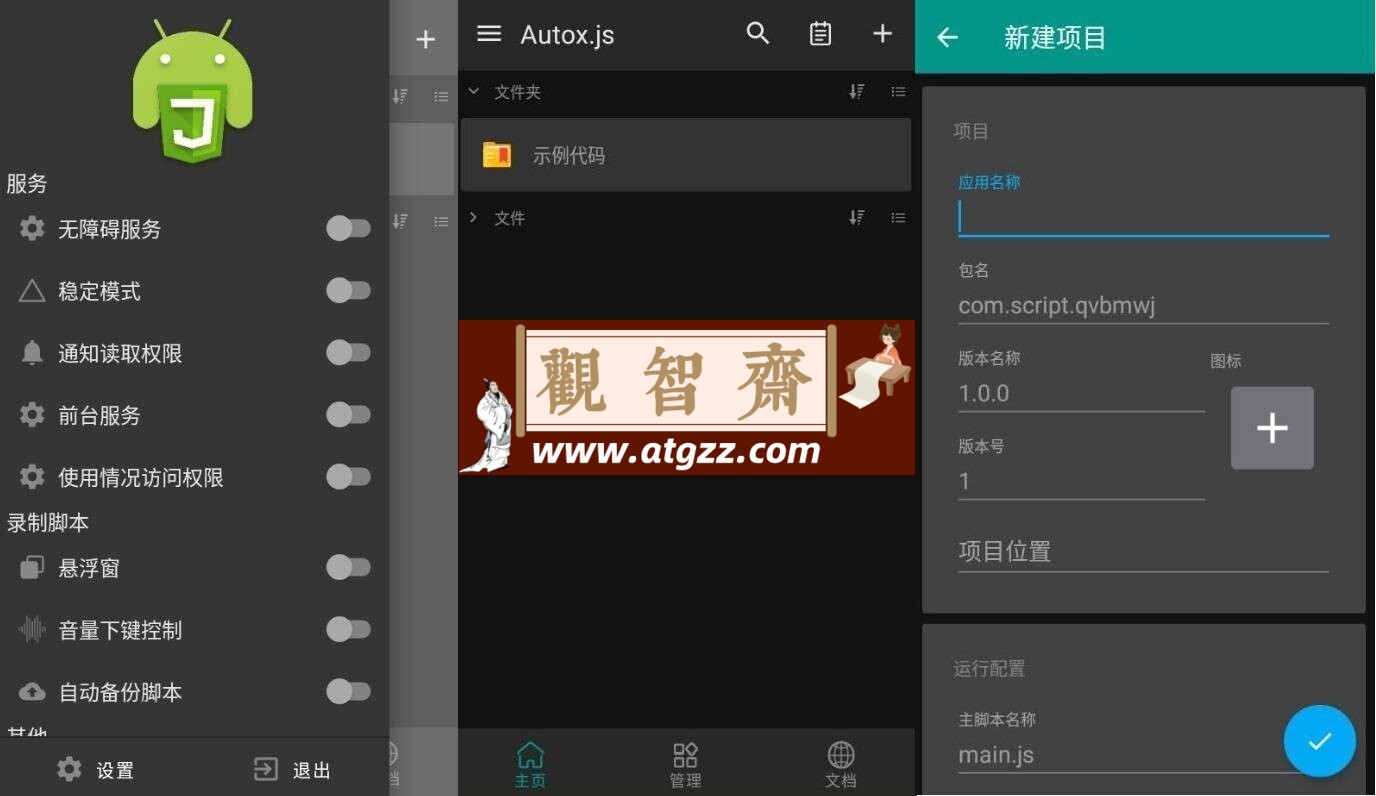1376x796 pixels.
Task: Add a project icon with the 图标 plus button
Action: [1272, 428]
